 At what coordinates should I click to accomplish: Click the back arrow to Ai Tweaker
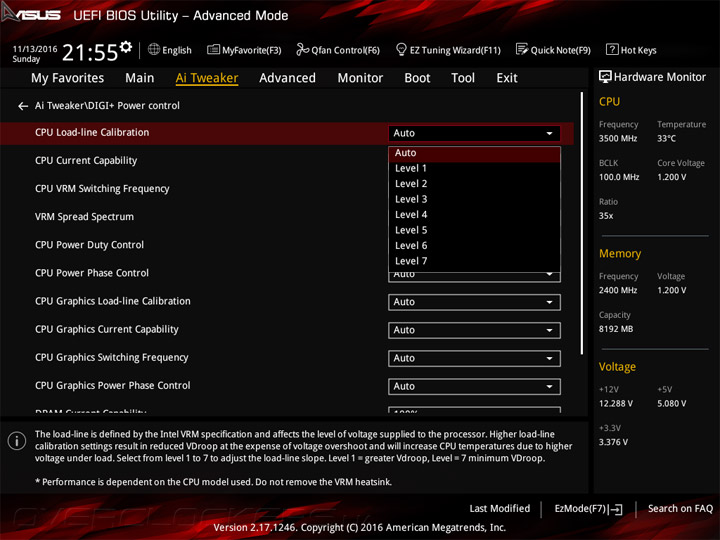(x=23, y=106)
